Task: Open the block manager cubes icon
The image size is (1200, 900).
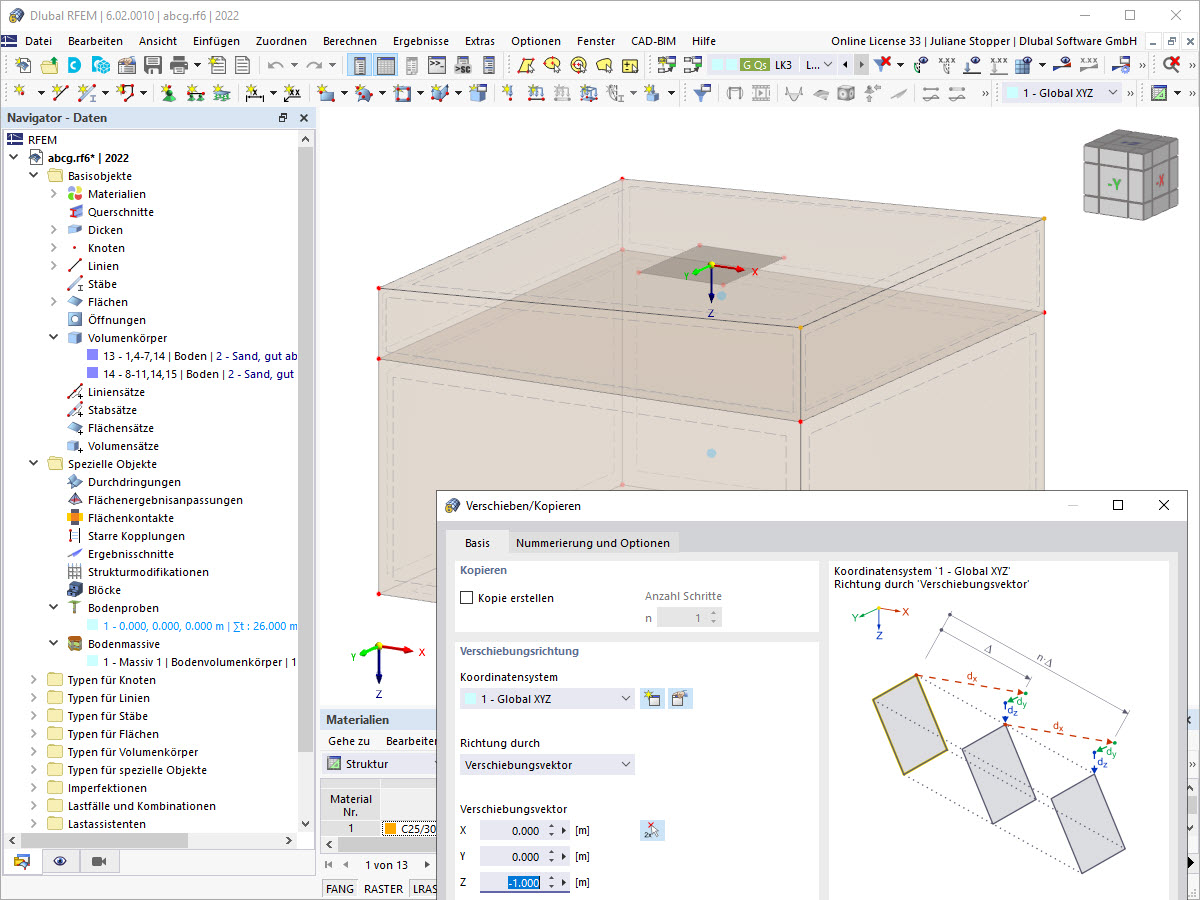Action: [x=101, y=65]
